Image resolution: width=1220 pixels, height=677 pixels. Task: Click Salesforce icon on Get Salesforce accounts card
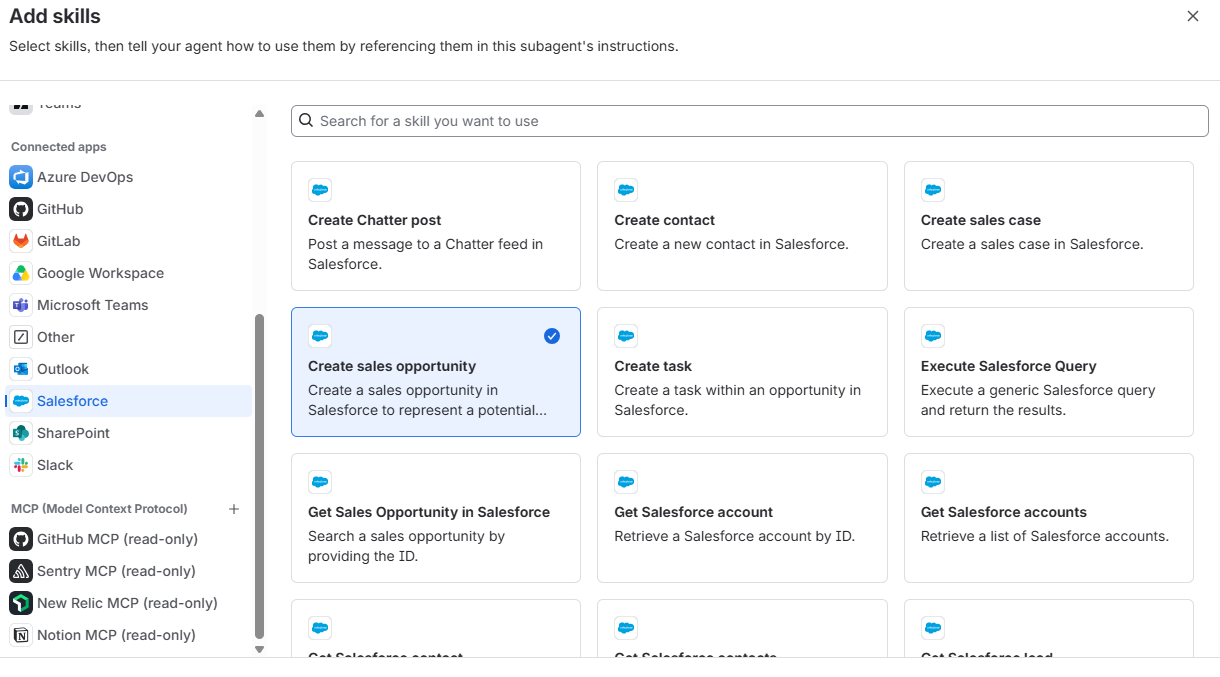tap(933, 482)
